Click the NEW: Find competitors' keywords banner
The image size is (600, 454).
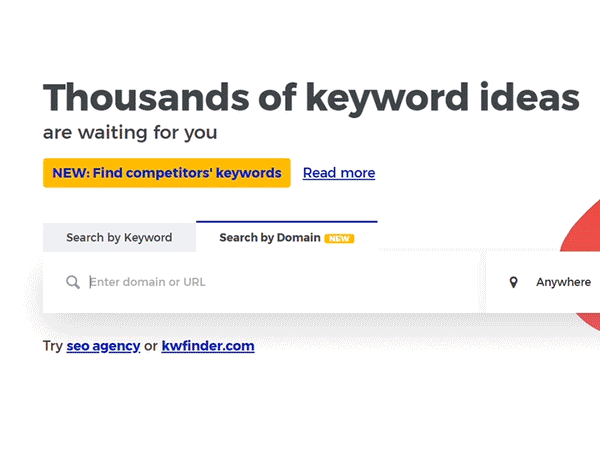[x=167, y=173]
